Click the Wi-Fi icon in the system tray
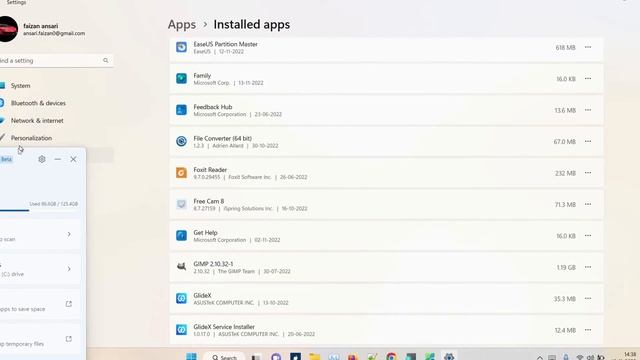This screenshot has width=640, height=360. pos(580,358)
